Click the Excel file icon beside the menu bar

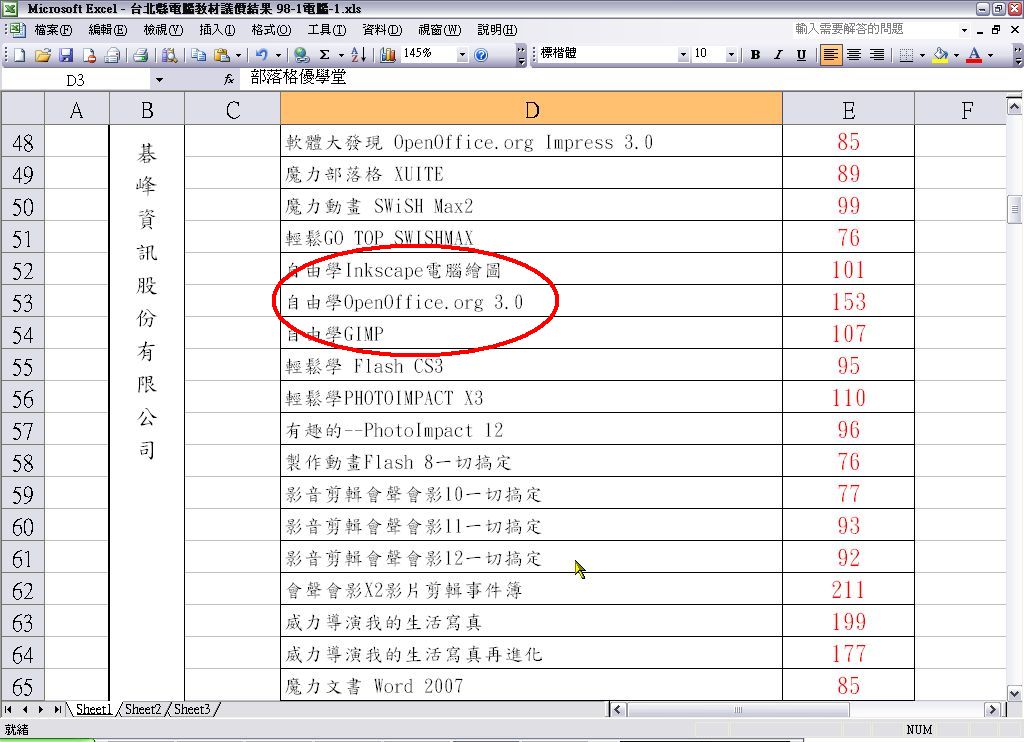[16, 29]
